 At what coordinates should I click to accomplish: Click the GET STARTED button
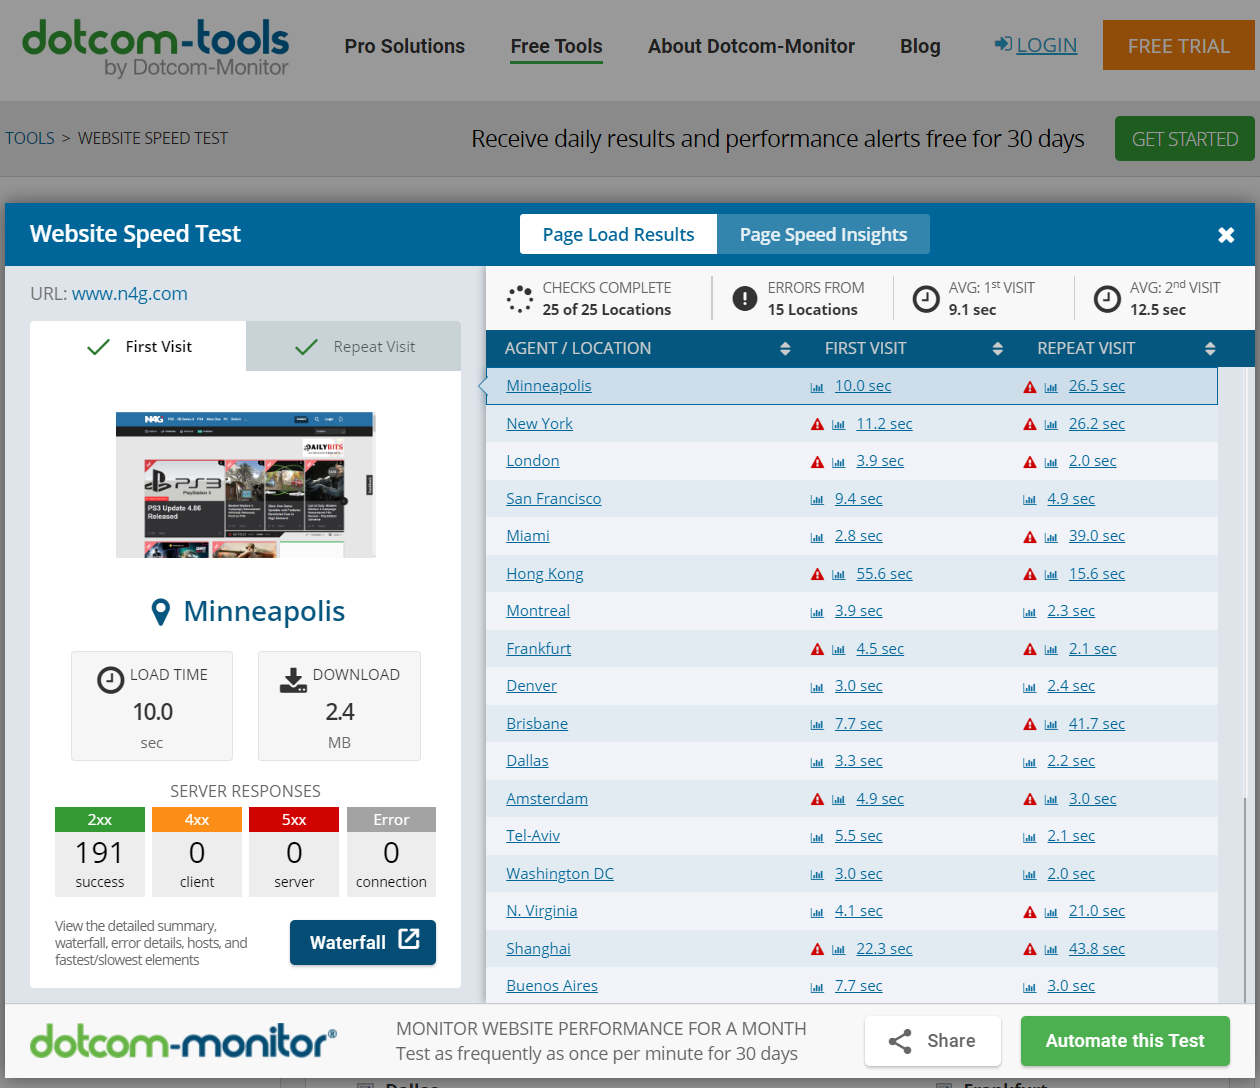click(1184, 139)
